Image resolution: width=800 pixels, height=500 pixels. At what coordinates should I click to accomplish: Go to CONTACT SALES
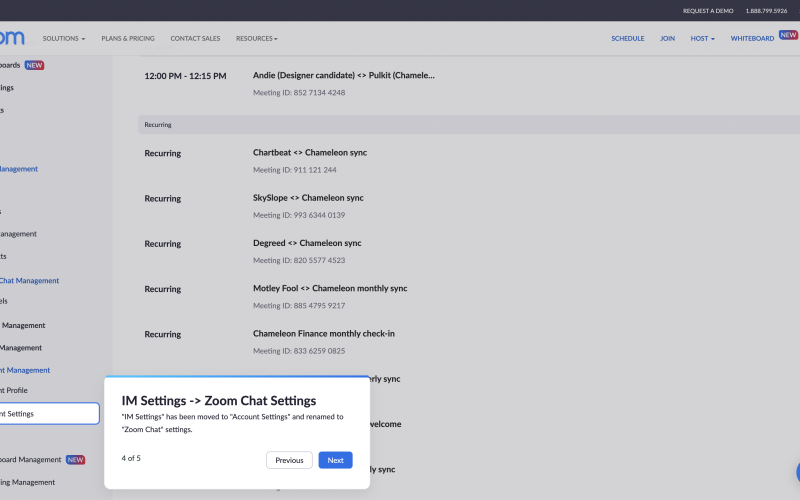click(x=195, y=38)
